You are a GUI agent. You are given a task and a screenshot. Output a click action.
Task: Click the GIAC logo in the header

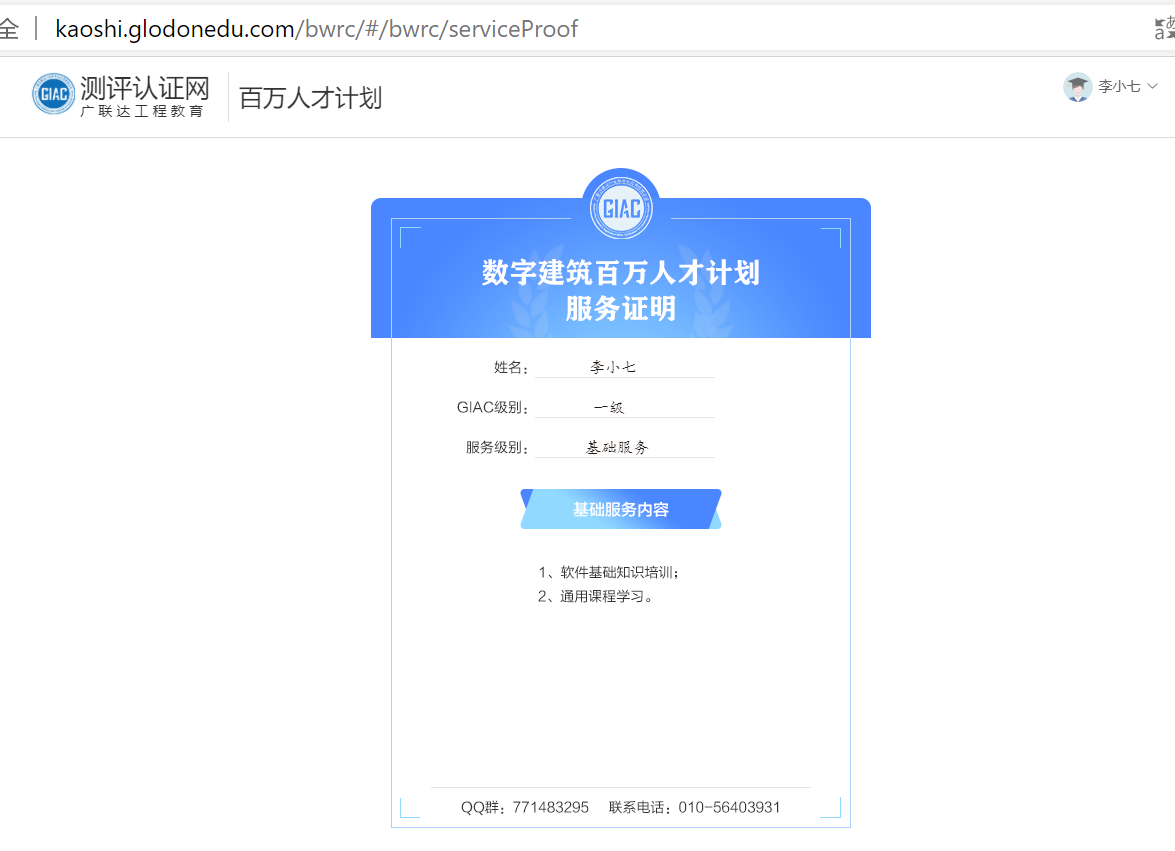coord(53,94)
